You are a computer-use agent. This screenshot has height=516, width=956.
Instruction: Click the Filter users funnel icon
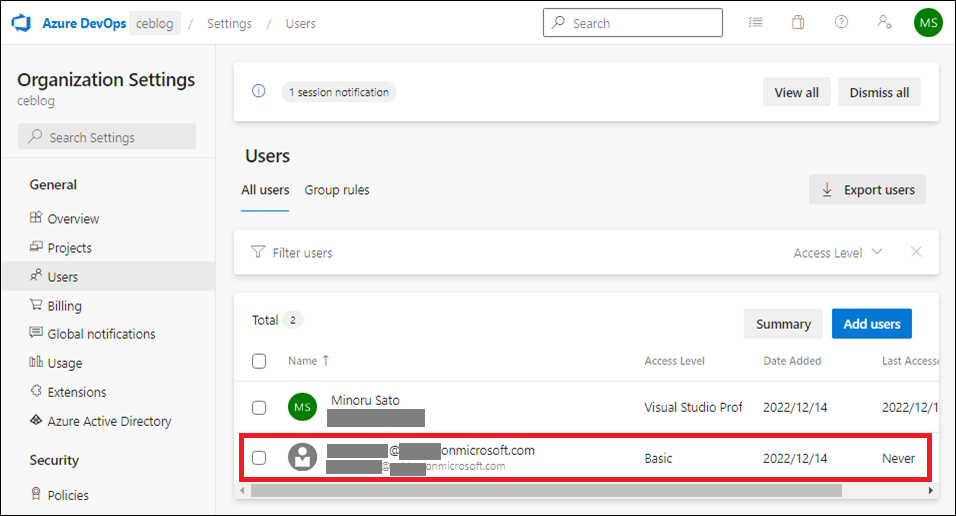pyautogui.click(x=258, y=252)
